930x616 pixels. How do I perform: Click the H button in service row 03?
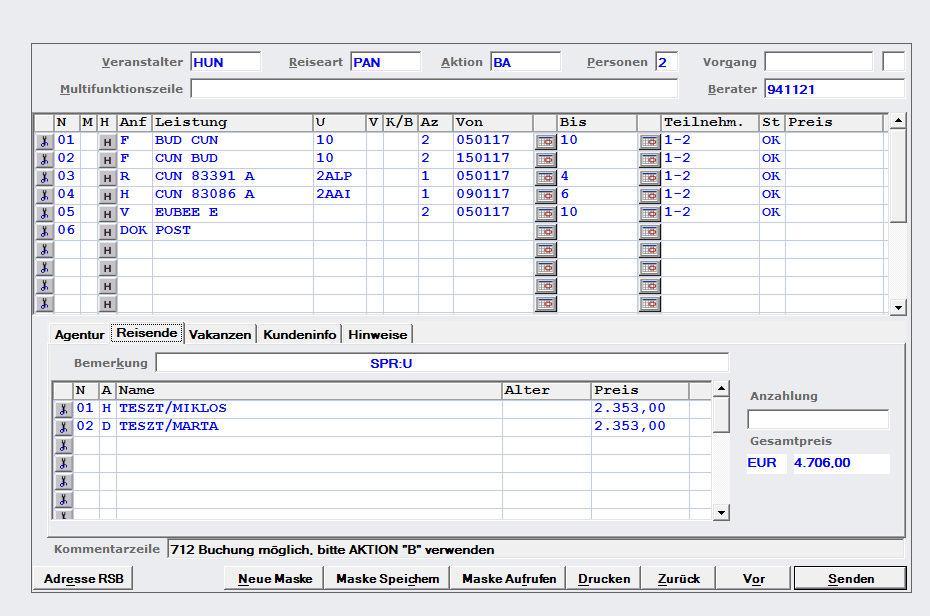pyautogui.click(x=107, y=177)
